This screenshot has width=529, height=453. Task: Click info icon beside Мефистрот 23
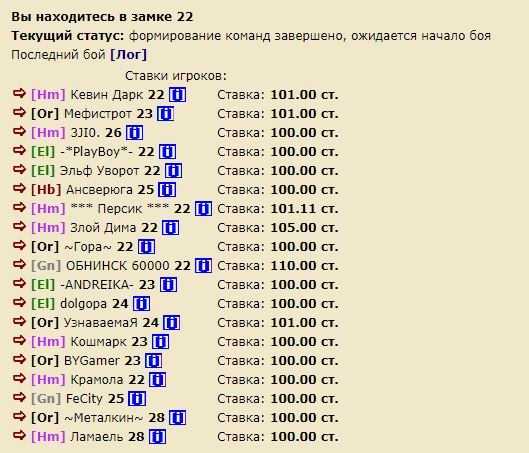[x=165, y=114]
